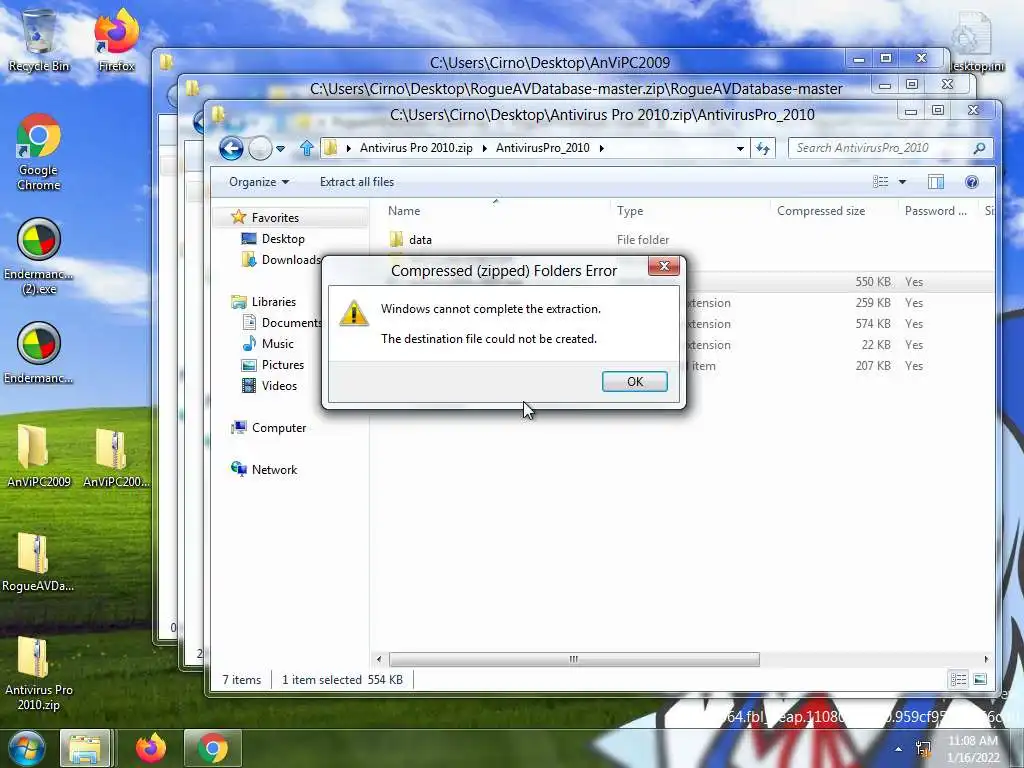
Task: Switch to details view in status bar
Action: point(958,680)
